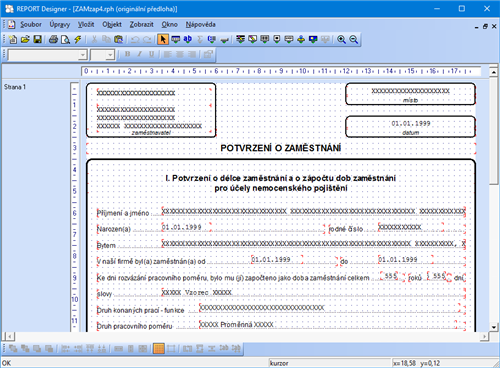
Task: Click the document icon left of Soubor
Action: tap(12, 24)
